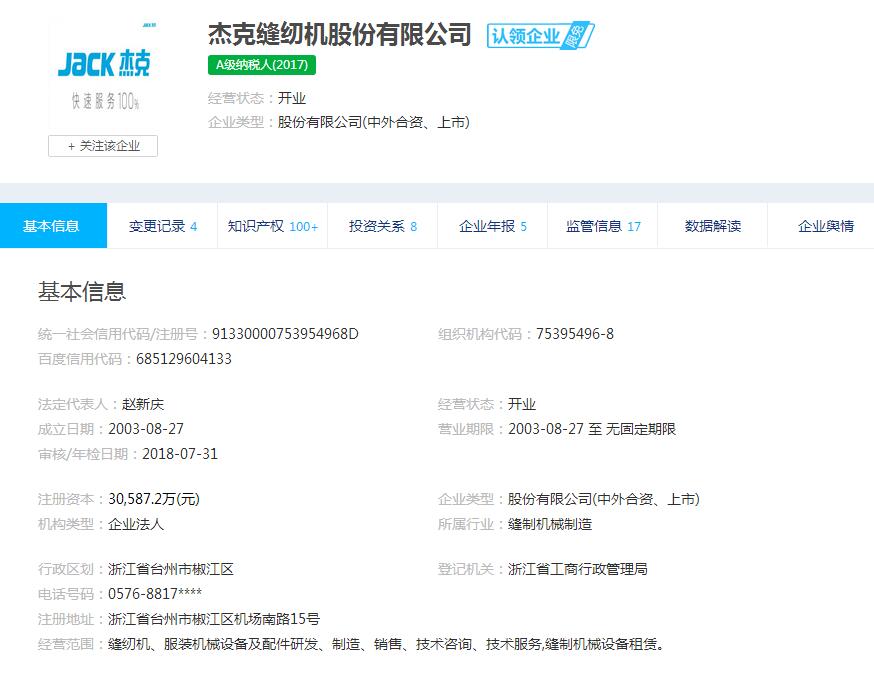This screenshot has height=700, width=874.
Task: Click the company name 杰克缝纫机股份有限公司 heading
Action: click(340, 35)
